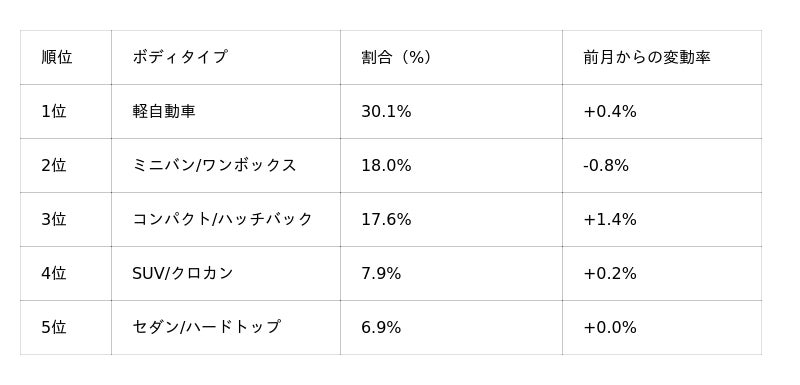Select the 5位 rank cell
The height and width of the screenshot is (385, 800).
tap(66, 327)
